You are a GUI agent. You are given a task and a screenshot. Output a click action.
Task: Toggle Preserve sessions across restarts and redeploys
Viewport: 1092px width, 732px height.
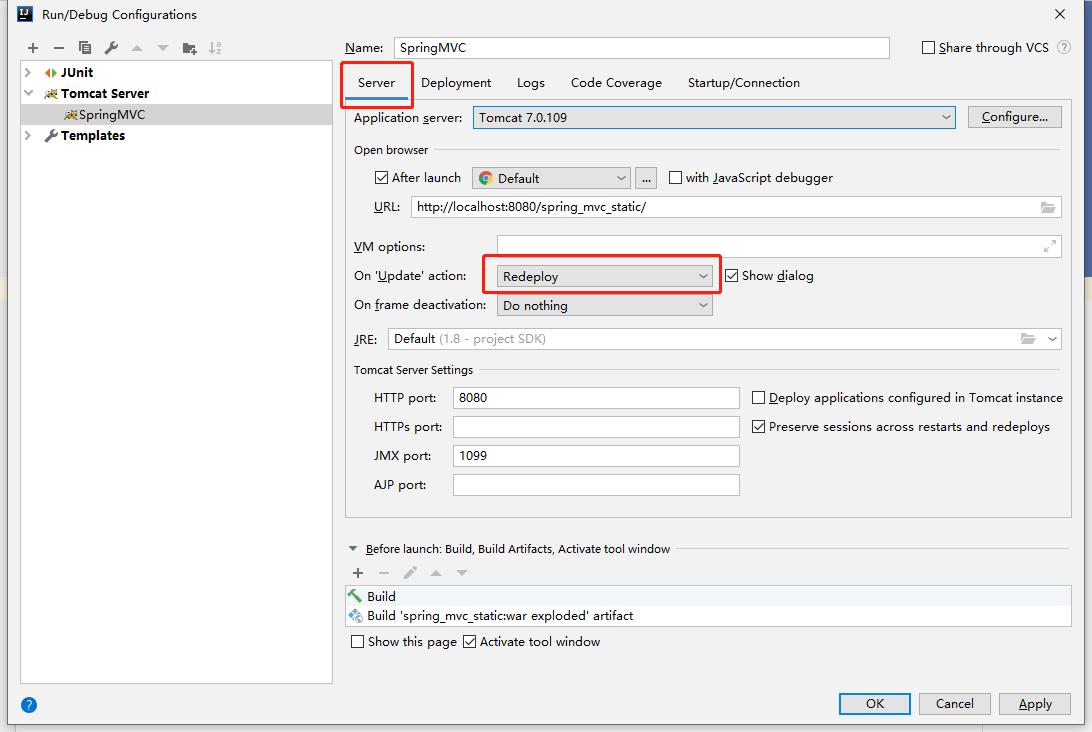(758, 427)
